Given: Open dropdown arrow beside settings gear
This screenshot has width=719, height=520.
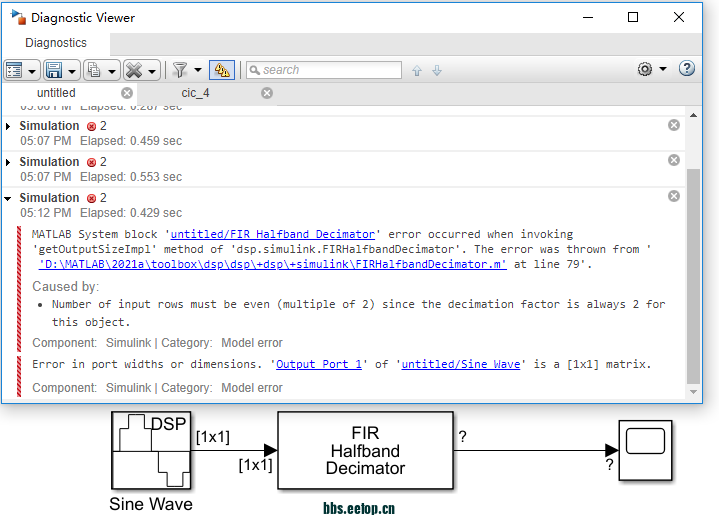Looking at the screenshot, I should click(663, 69).
